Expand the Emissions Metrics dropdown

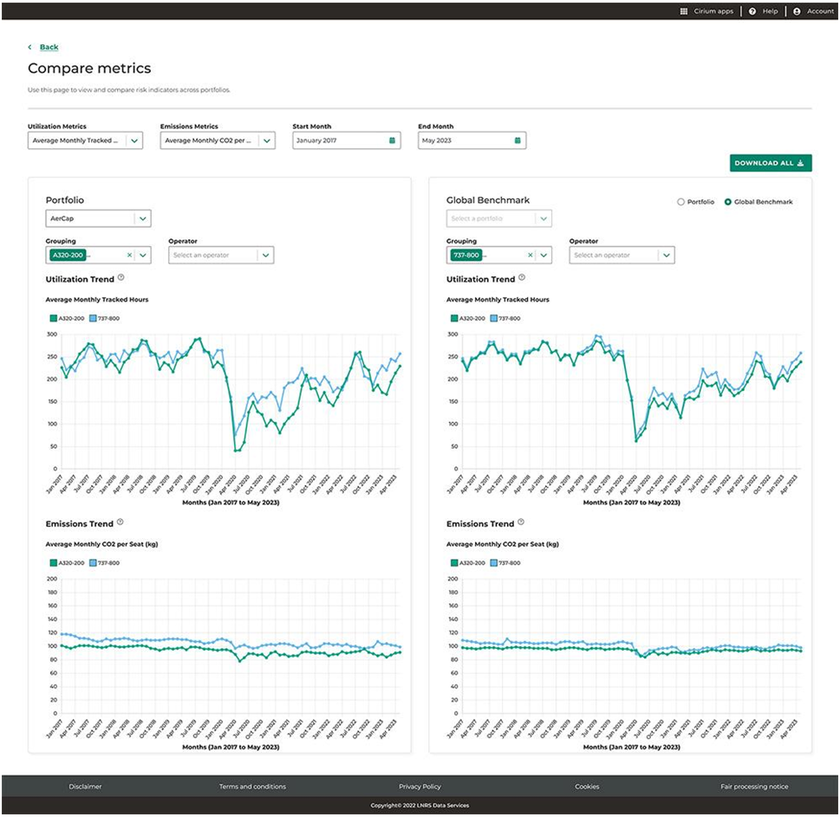click(266, 141)
